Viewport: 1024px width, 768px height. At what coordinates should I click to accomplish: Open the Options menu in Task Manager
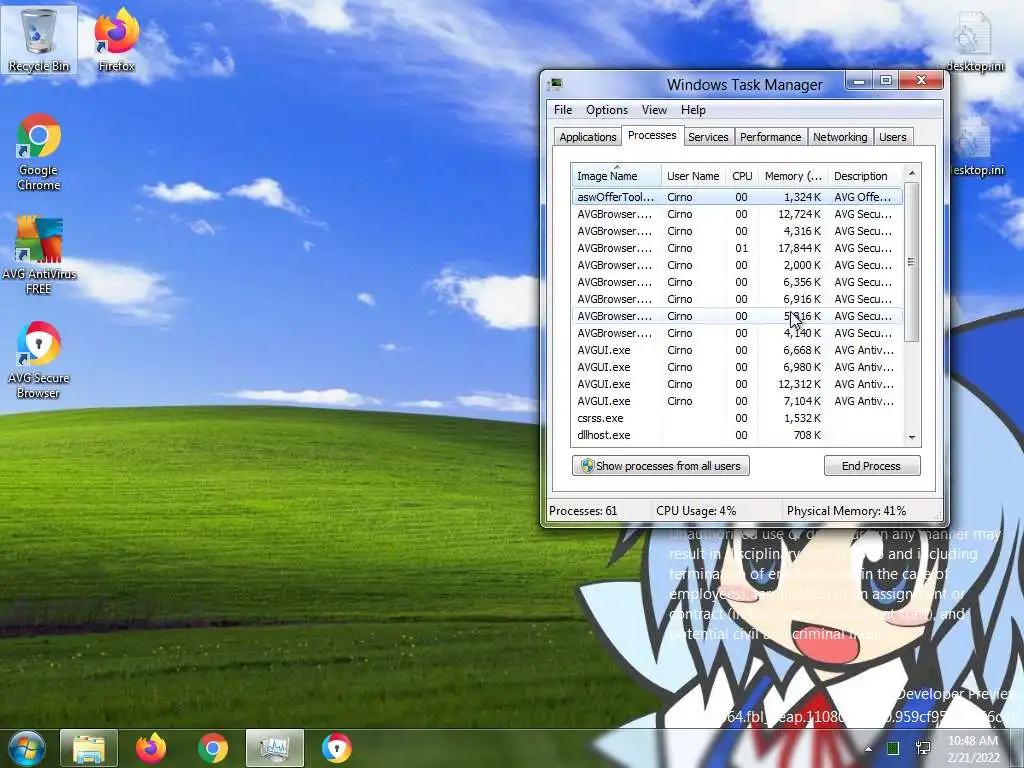tap(607, 110)
